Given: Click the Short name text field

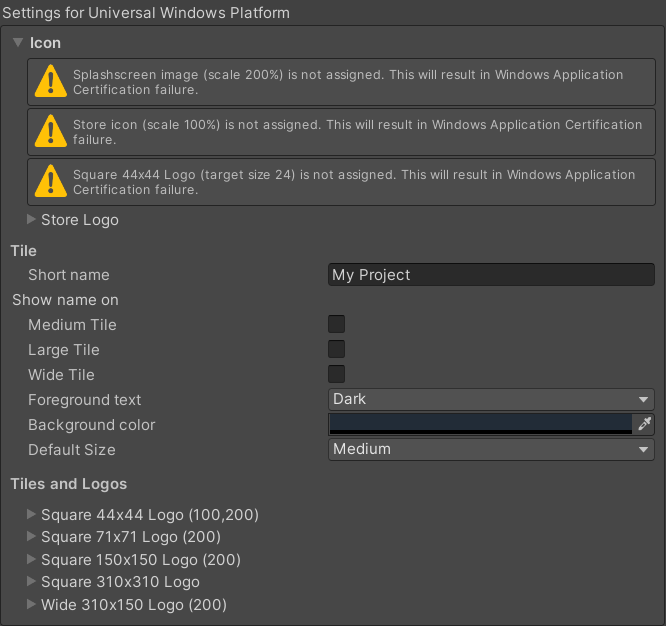Looking at the screenshot, I should pyautogui.click(x=491, y=275).
